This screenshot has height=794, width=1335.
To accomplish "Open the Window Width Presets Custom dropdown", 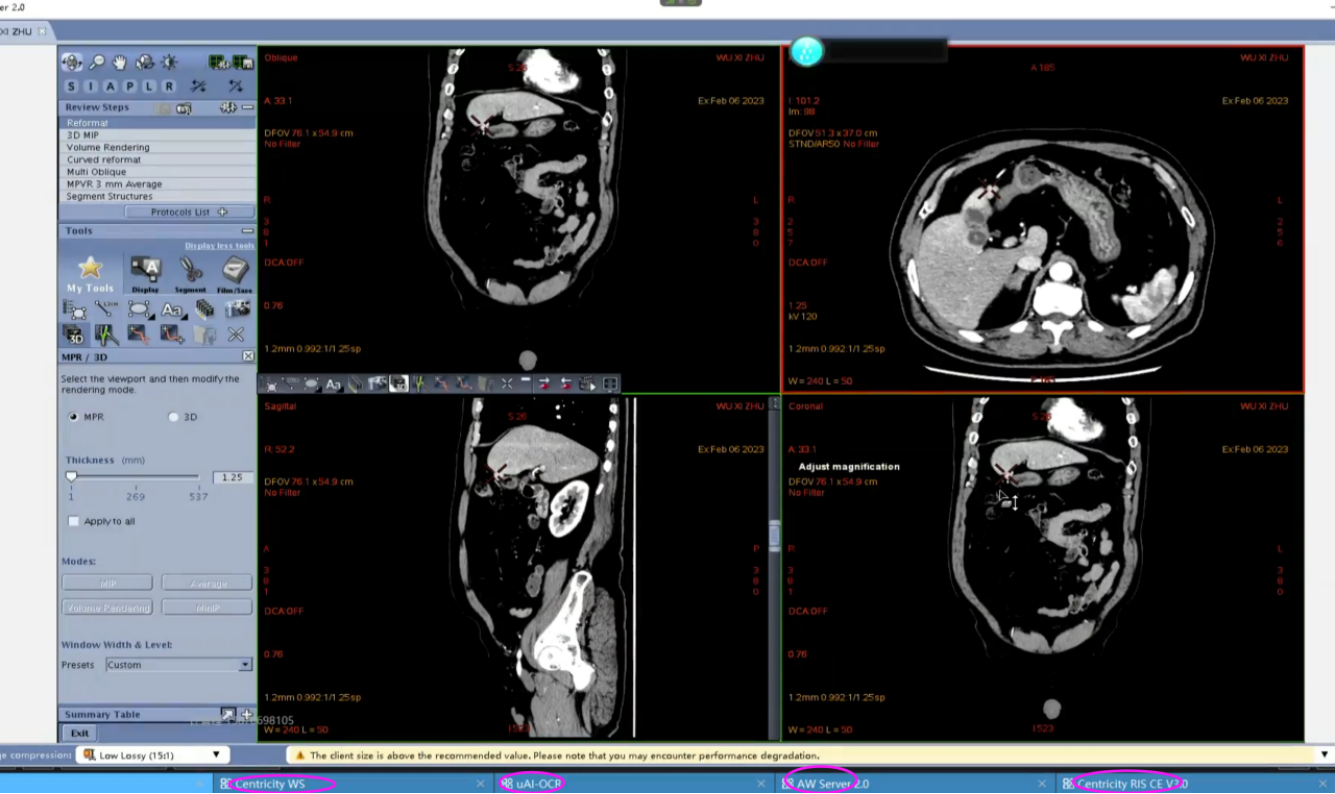I will pyautogui.click(x=178, y=664).
